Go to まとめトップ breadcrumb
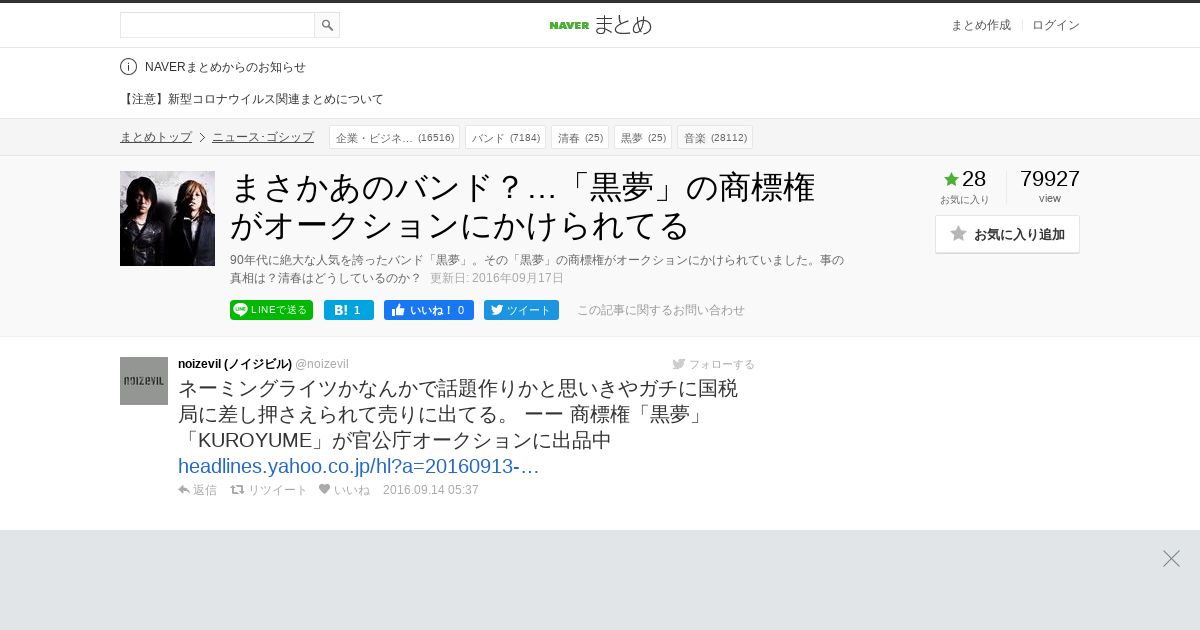 156,137
